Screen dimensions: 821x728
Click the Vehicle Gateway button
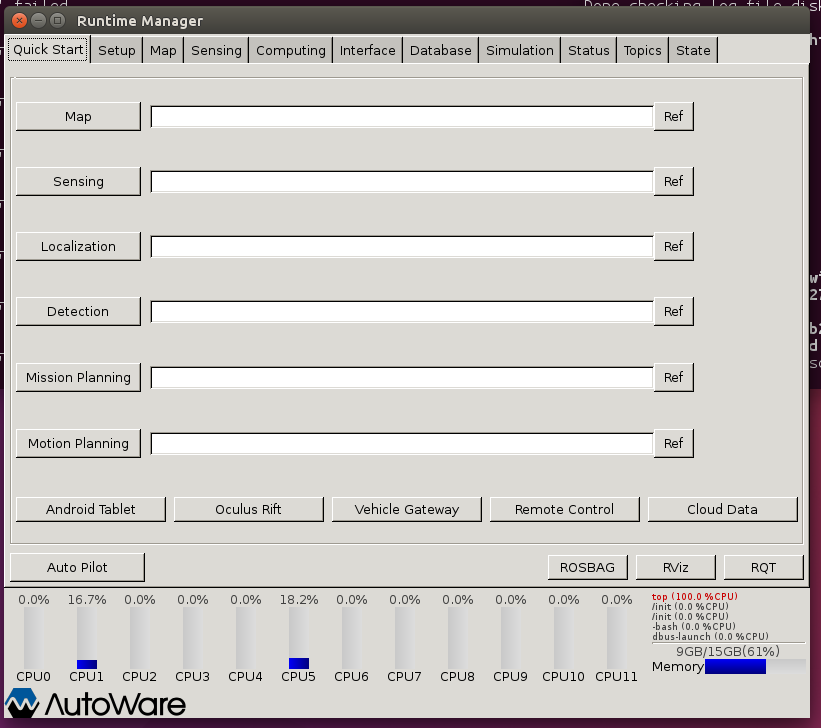tap(407, 509)
